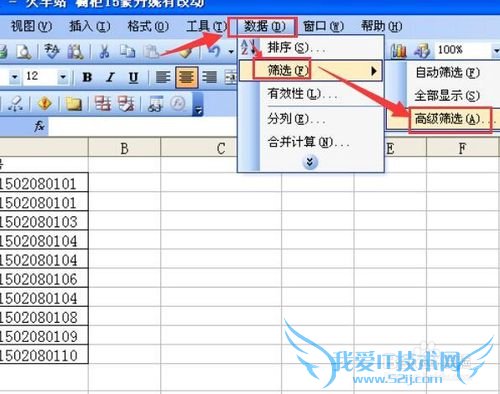Select column F header
The image size is (500, 394).
pyautogui.click(x=462, y=148)
